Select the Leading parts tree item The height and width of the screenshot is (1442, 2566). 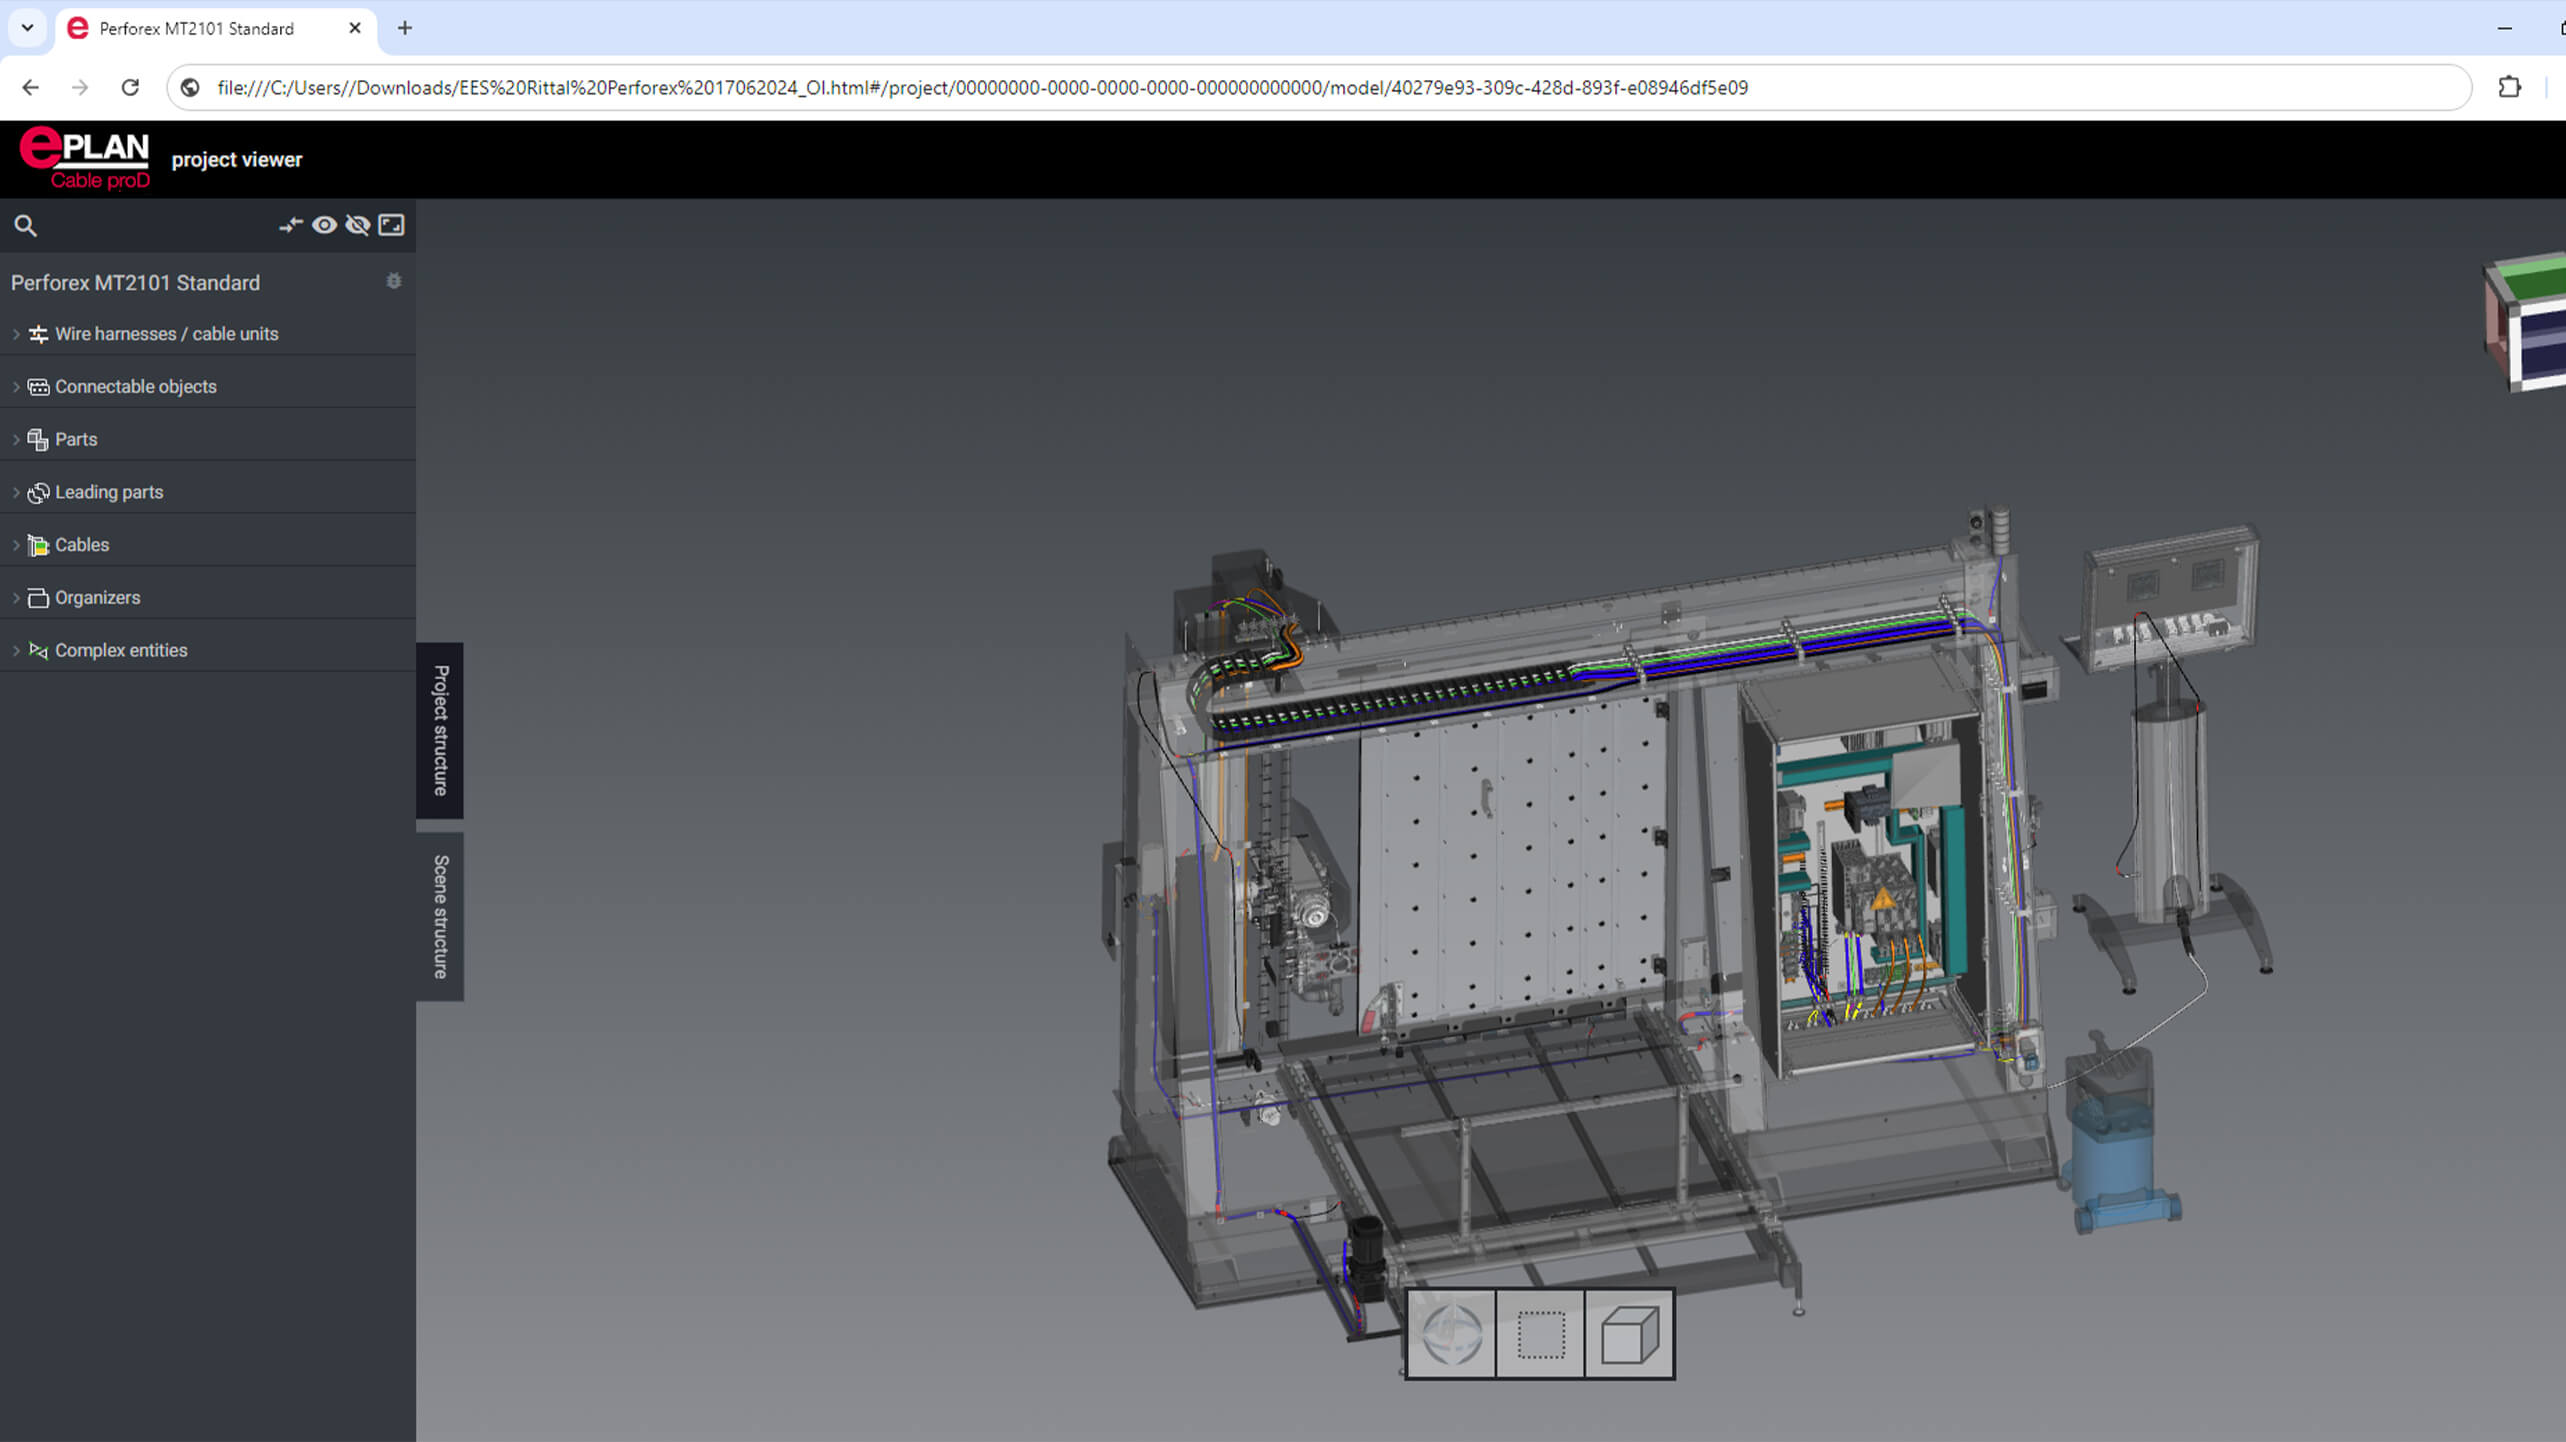(109, 492)
